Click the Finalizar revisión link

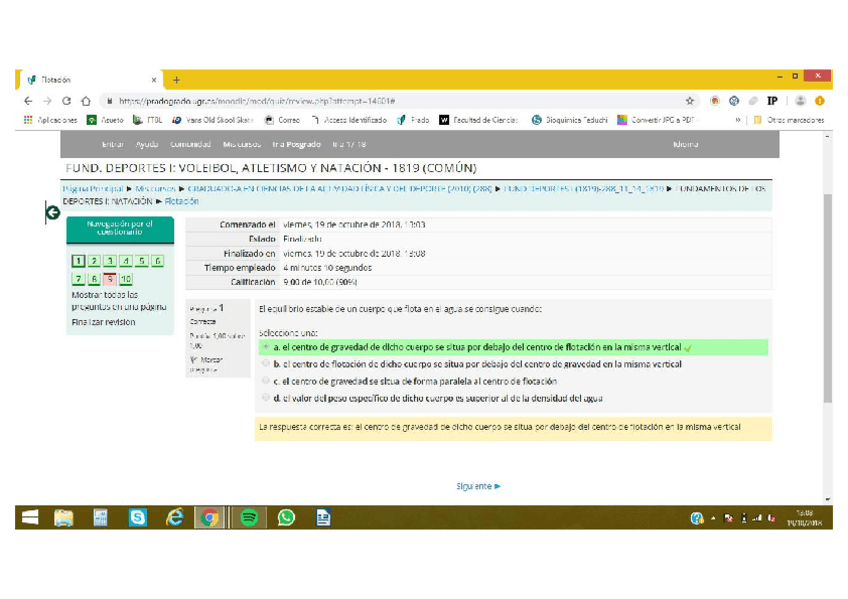(x=103, y=322)
